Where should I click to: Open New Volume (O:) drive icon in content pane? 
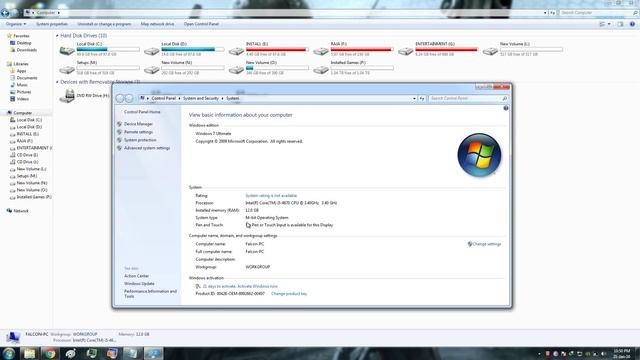236,70
